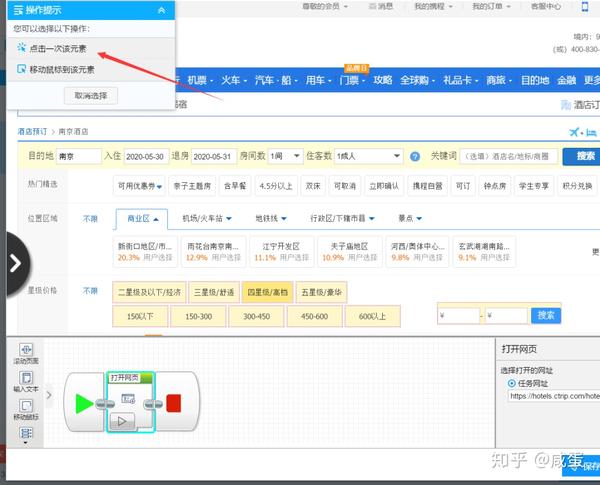The width and height of the screenshot is (600, 485).
Task: Click the mobile phone icon in top bar
Action: (x=585, y=6)
